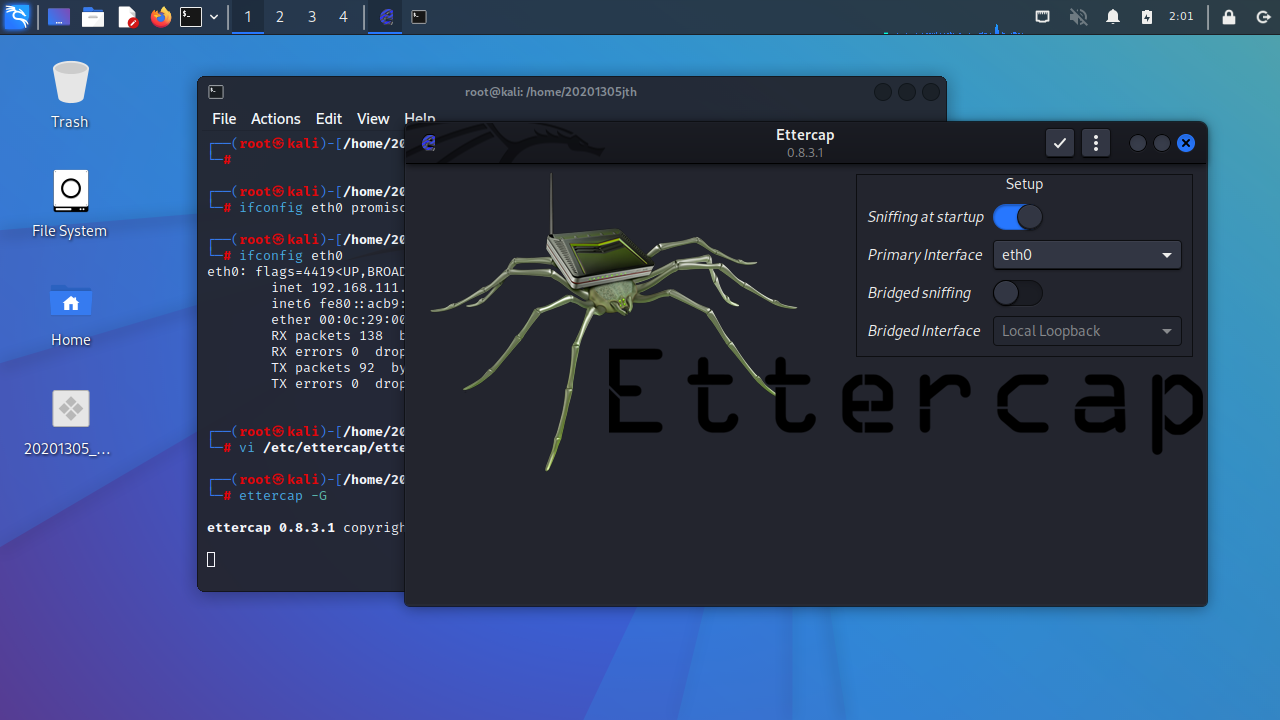Open Kali applications menu icon
Screen dimensions: 1280x720
(x=17, y=16)
